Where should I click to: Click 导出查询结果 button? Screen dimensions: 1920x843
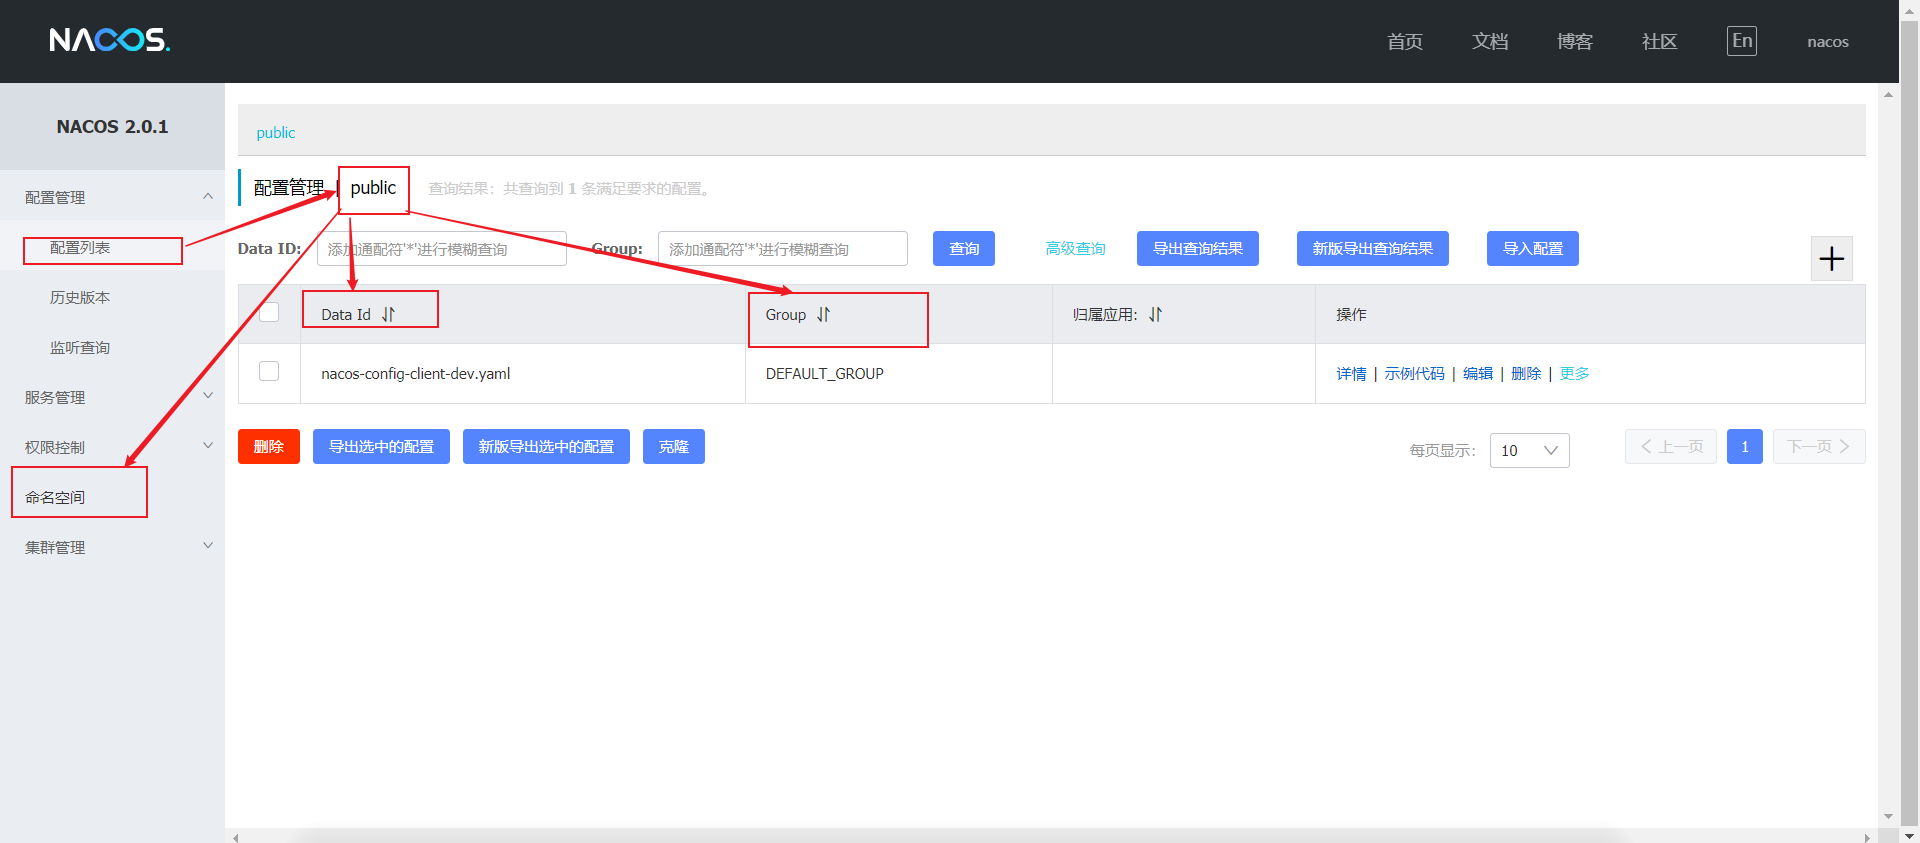click(x=1198, y=248)
